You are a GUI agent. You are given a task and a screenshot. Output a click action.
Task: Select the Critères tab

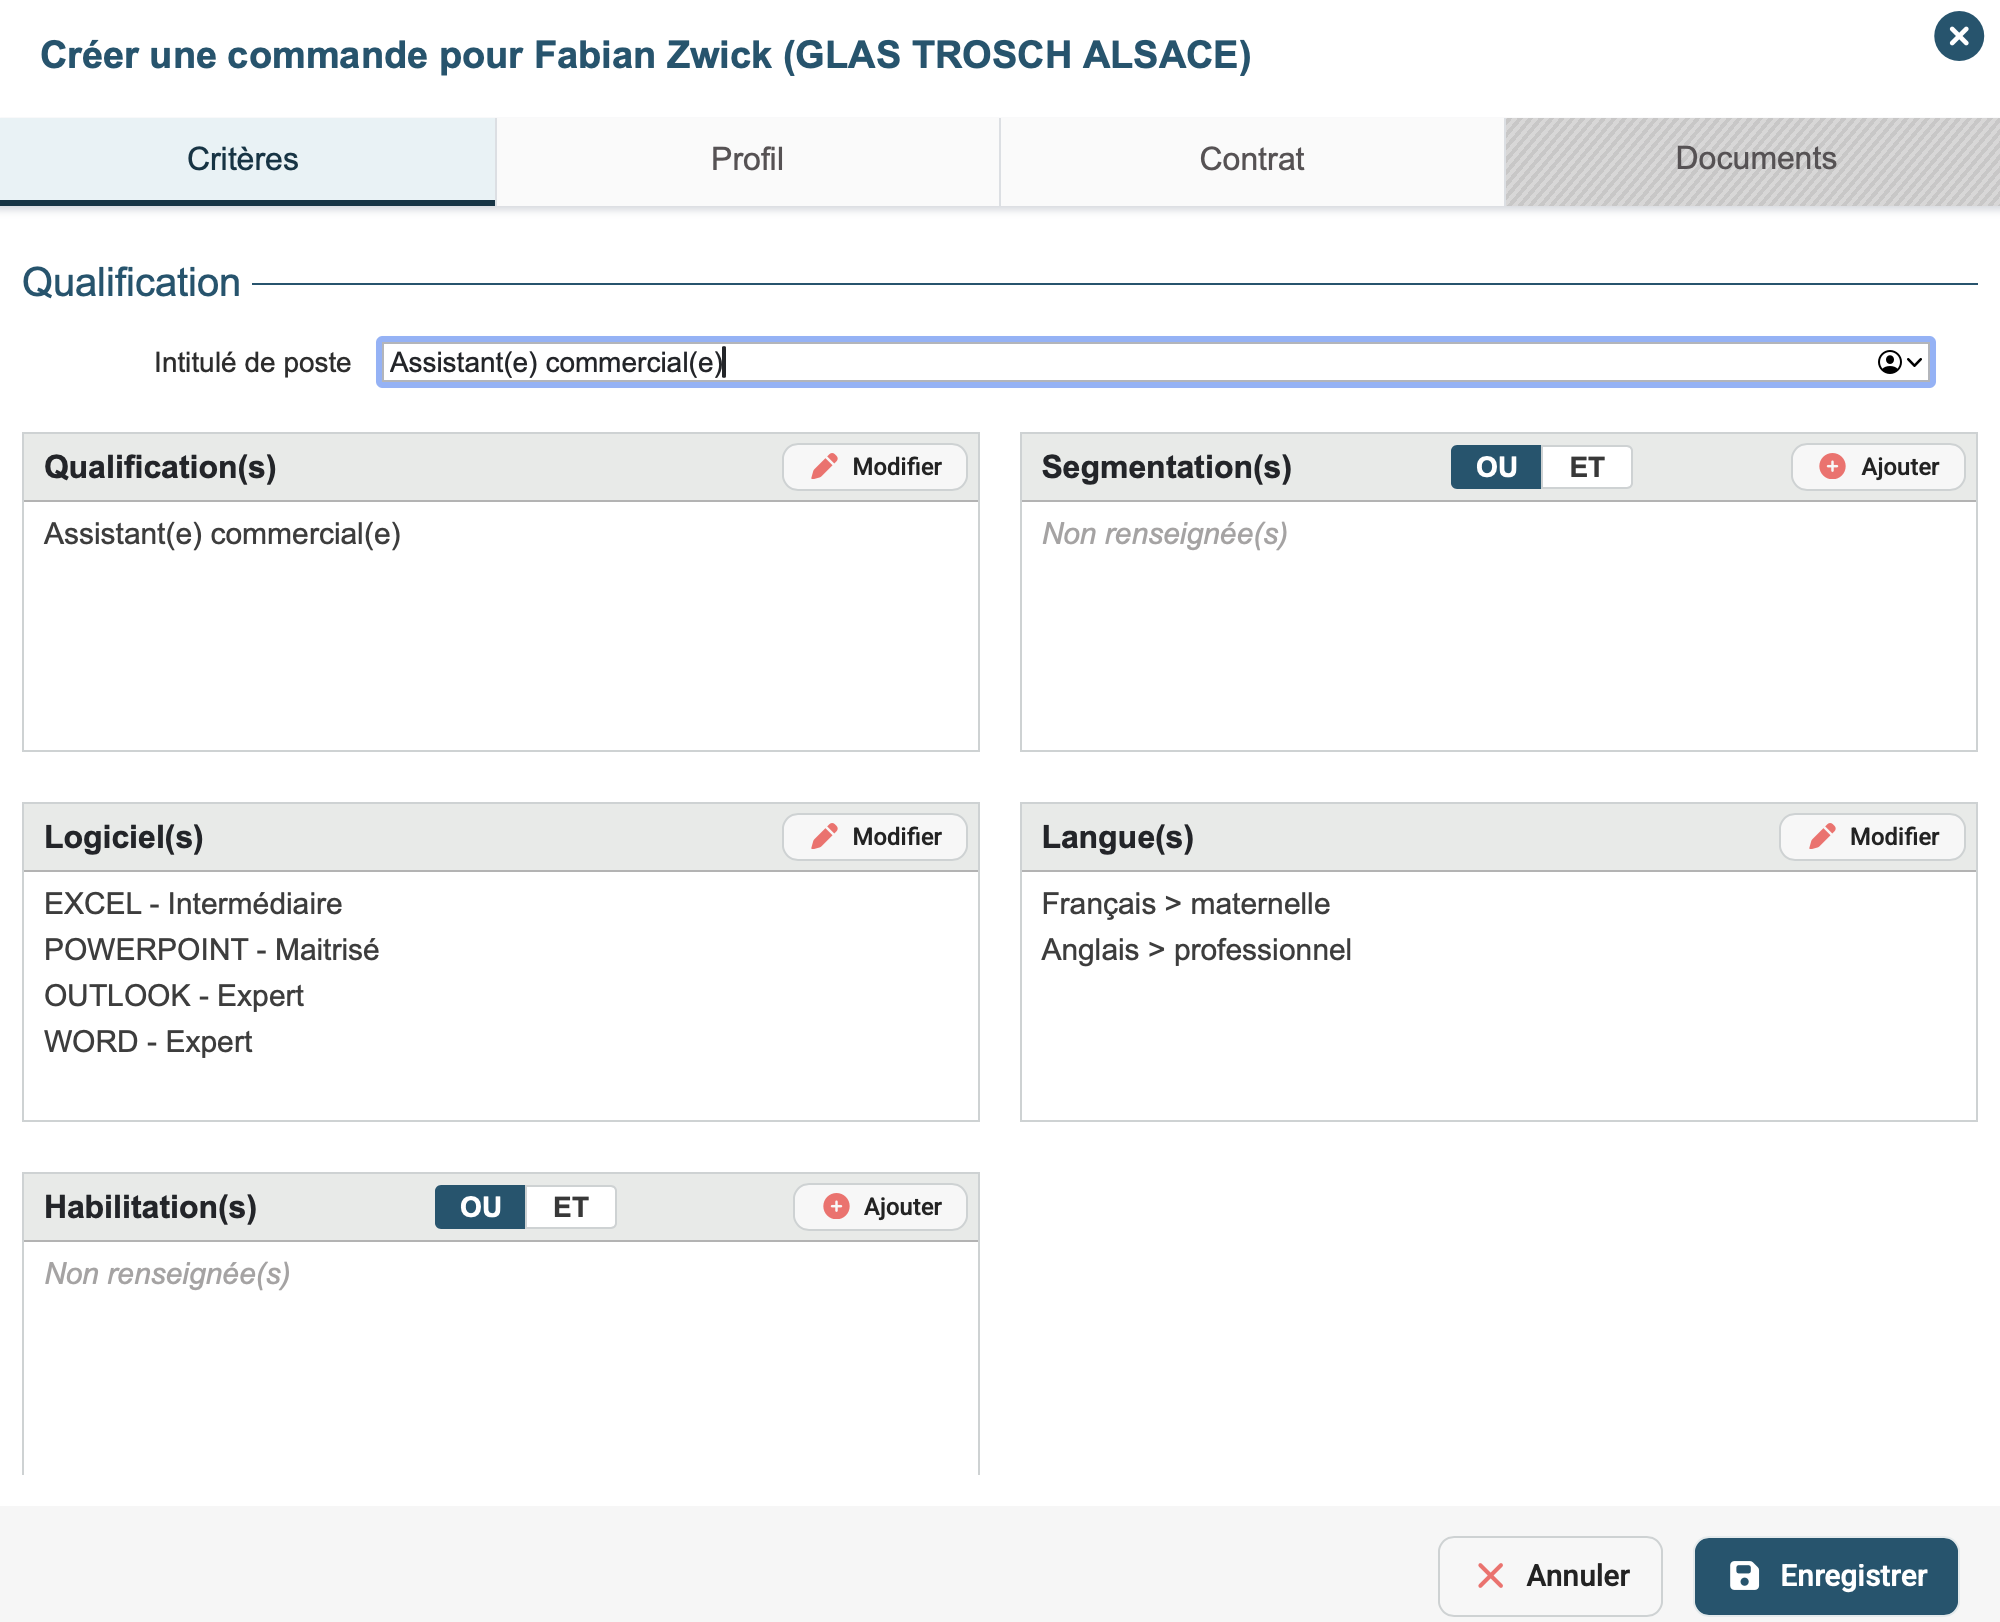[x=243, y=160]
